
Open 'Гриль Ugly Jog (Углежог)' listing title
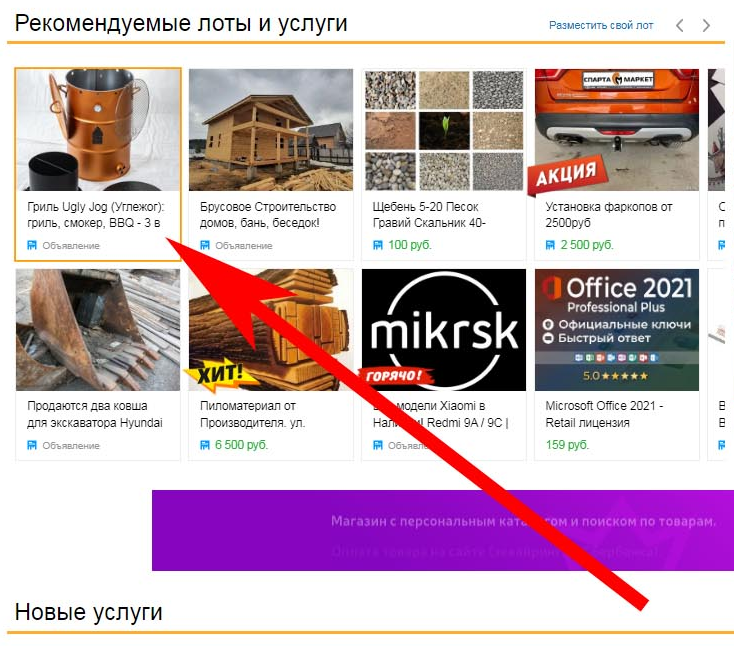(96, 214)
